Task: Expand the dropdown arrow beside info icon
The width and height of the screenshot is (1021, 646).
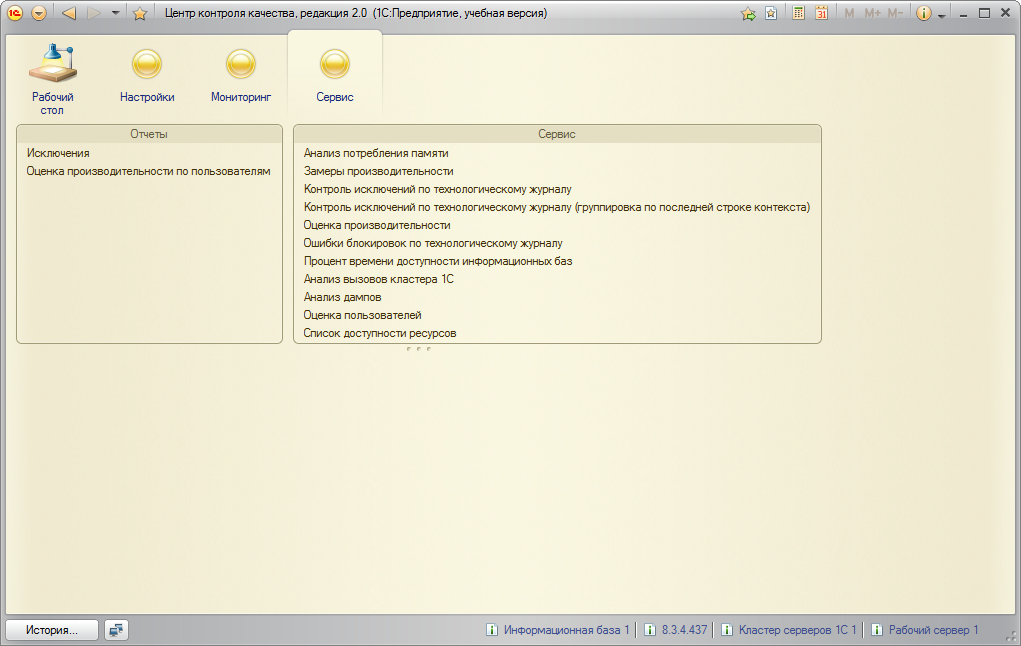Action: pos(941,15)
